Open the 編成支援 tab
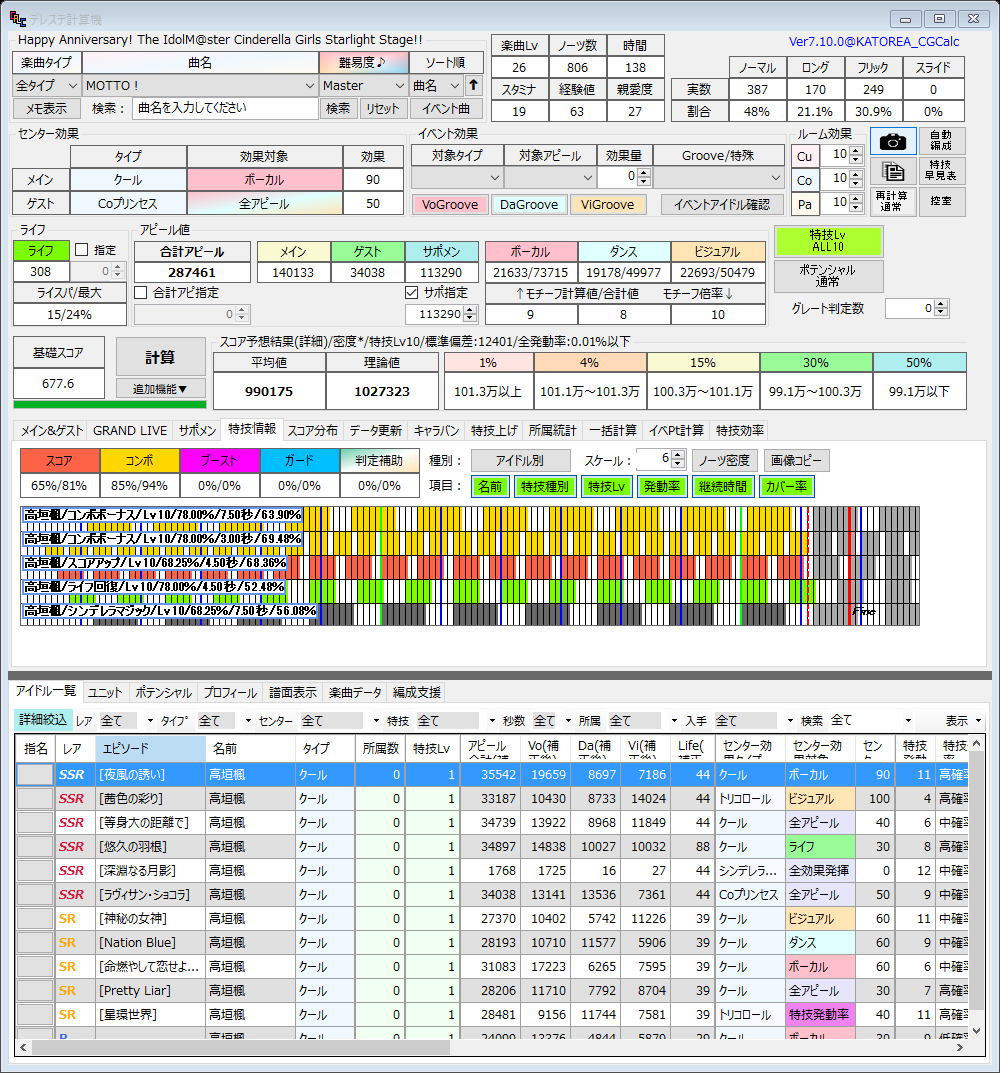 pyautogui.click(x=417, y=693)
